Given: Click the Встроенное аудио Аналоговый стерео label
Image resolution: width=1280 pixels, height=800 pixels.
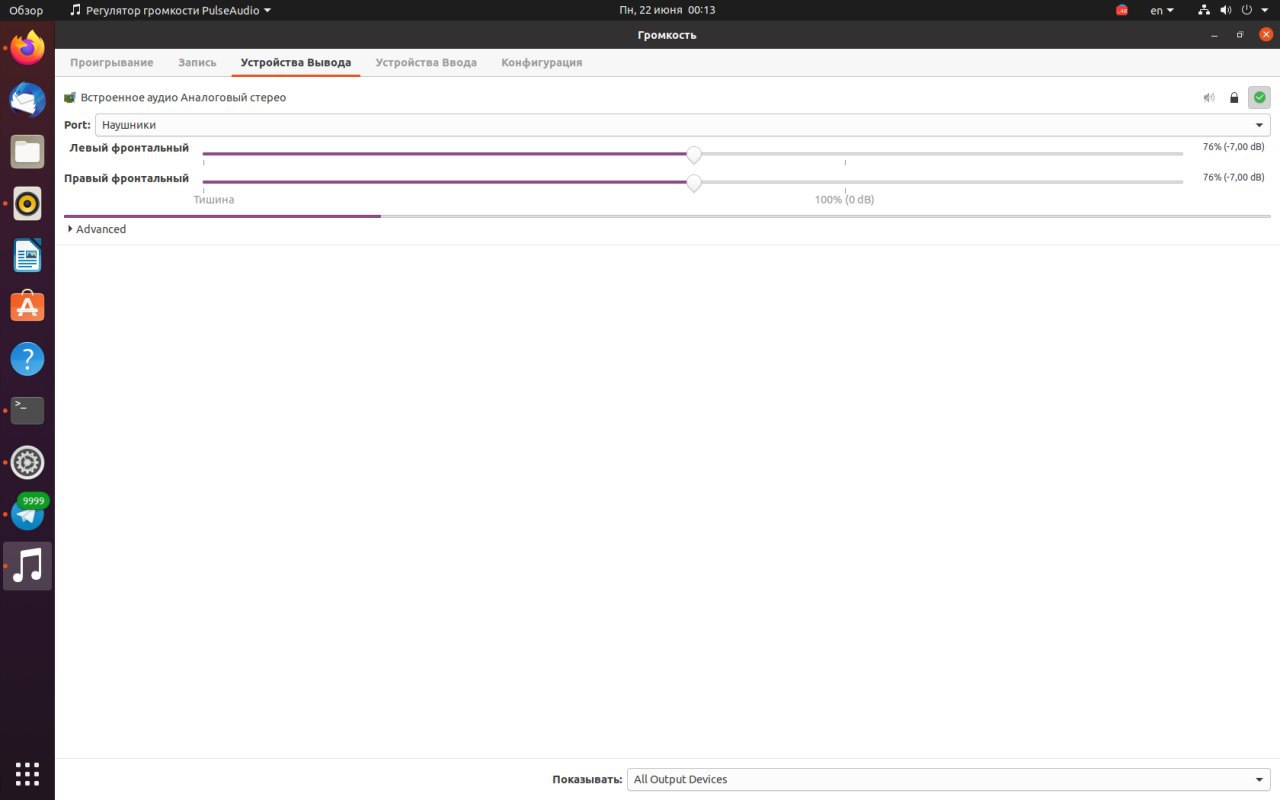Looking at the screenshot, I should coord(183,98).
